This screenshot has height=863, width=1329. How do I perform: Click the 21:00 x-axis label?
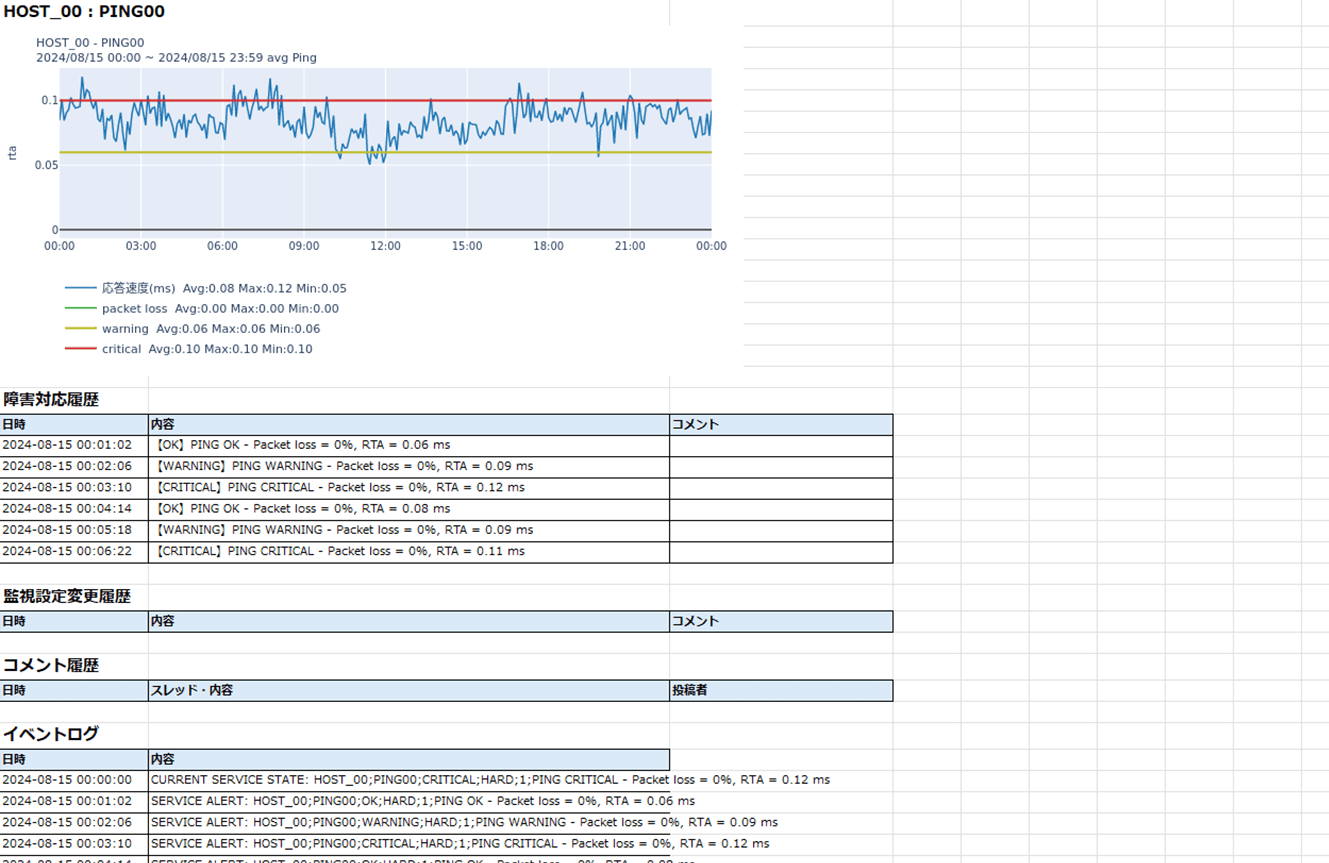tap(630, 246)
